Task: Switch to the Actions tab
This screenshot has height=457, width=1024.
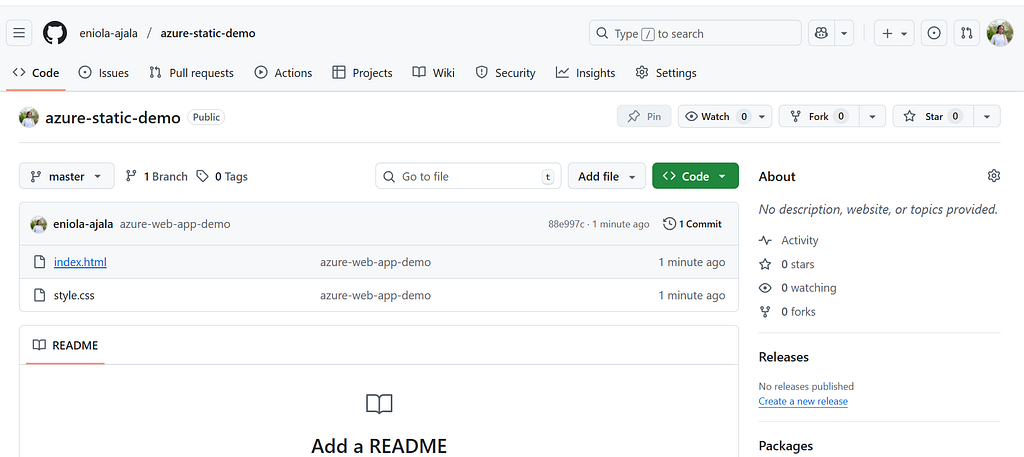Action: point(283,73)
